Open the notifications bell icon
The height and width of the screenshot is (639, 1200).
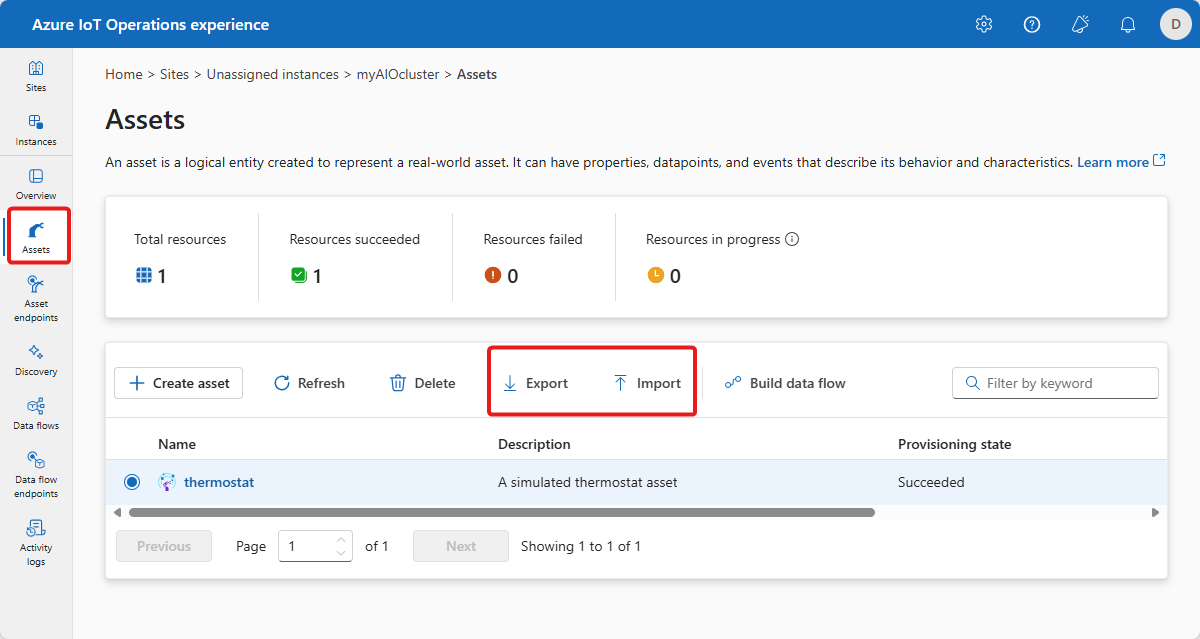point(1128,24)
